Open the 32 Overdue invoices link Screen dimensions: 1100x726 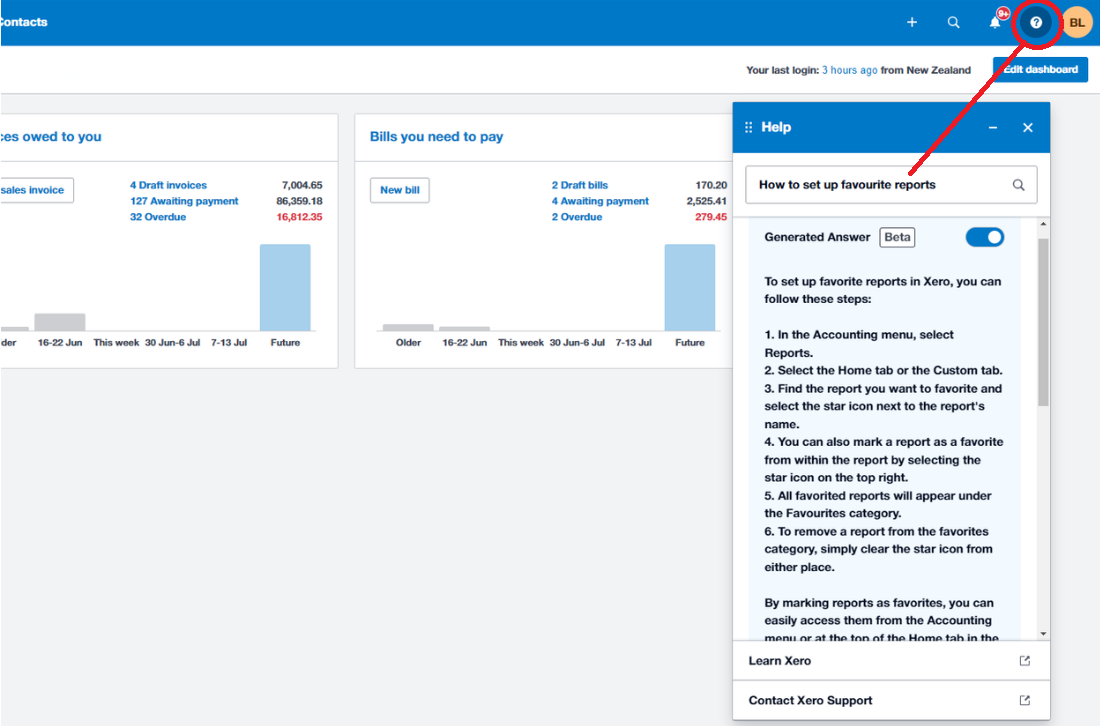pos(158,217)
